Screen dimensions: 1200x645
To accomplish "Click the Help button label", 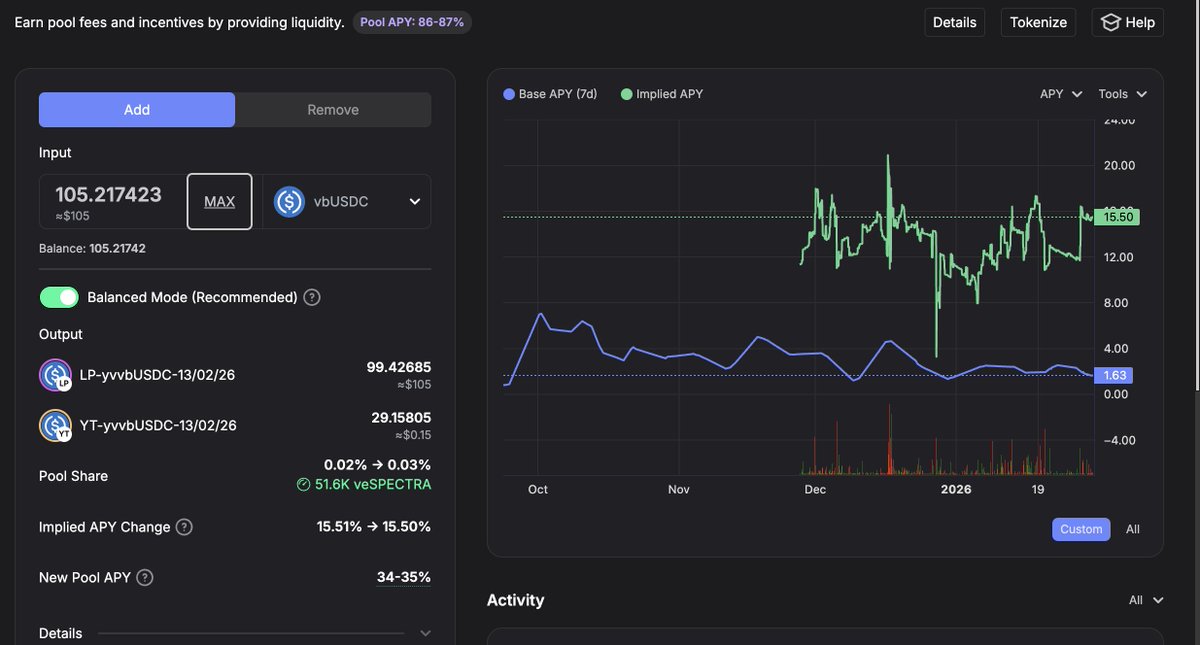I will (x=1140, y=22).
